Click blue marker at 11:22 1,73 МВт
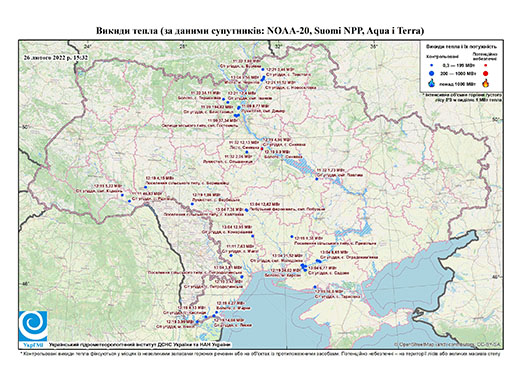520x368 pixels. point(317,179)
